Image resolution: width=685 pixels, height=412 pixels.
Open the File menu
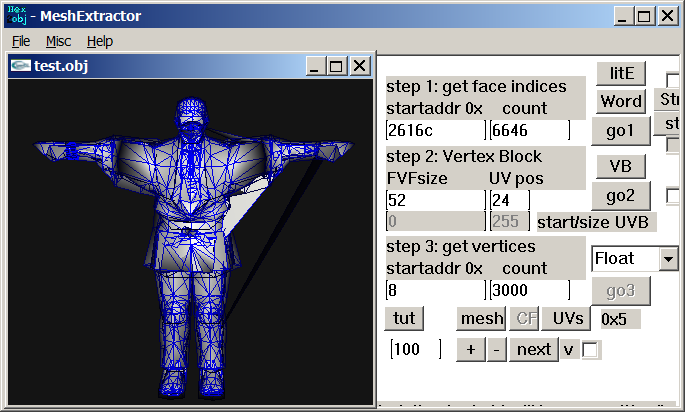pyautogui.click(x=21, y=41)
